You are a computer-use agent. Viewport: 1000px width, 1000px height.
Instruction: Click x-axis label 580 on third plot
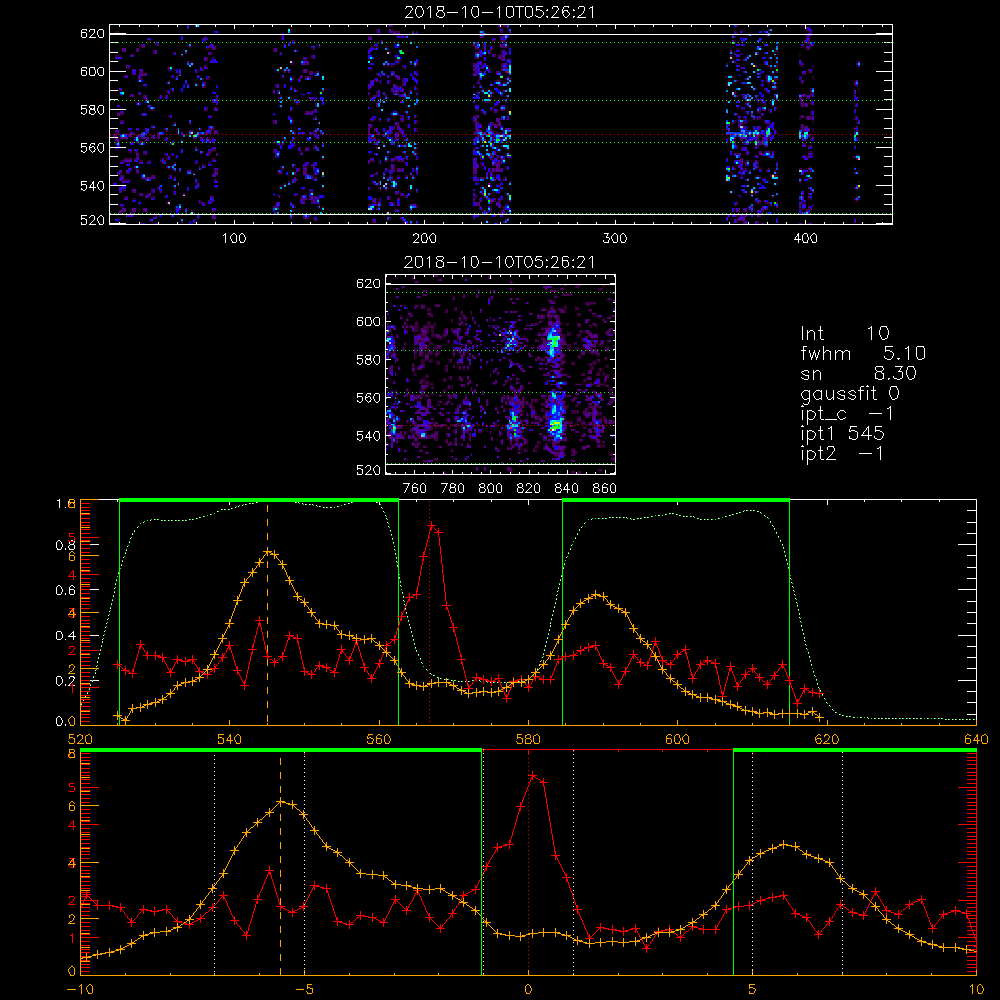click(529, 739)
